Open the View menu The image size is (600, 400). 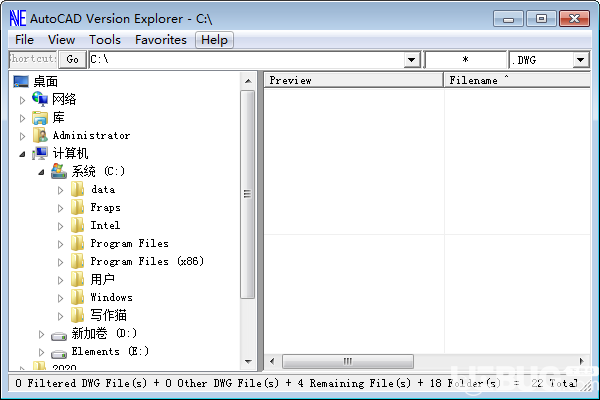(x=61, y=40)
